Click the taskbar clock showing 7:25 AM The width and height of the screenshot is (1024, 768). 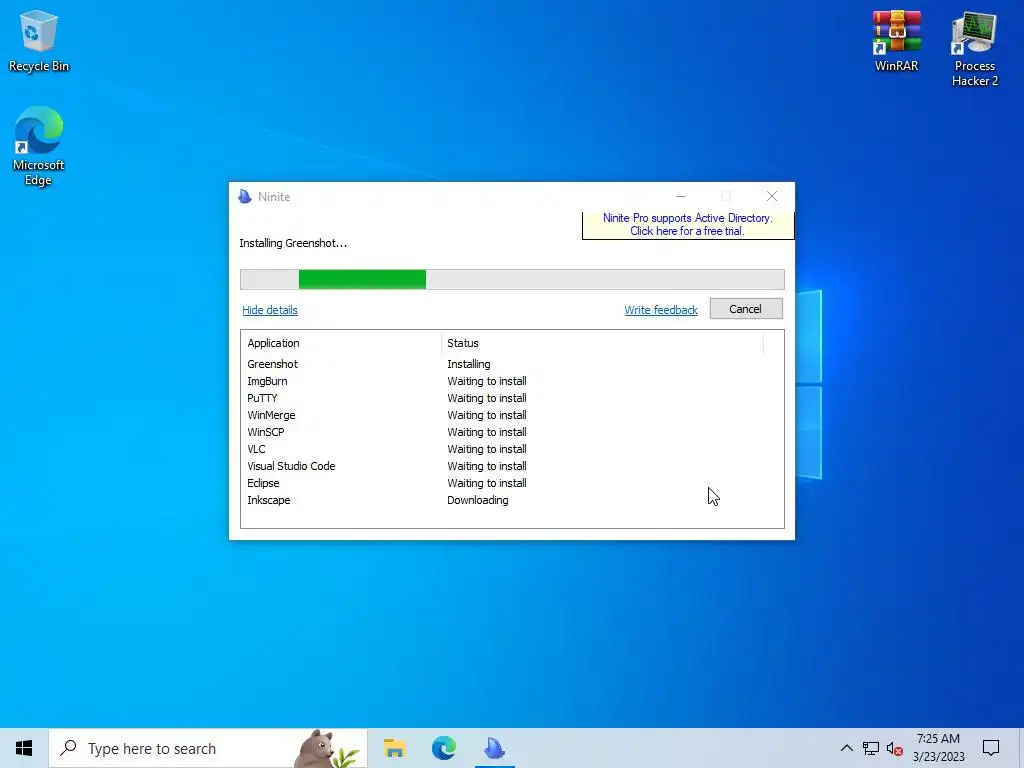[938, 748]
